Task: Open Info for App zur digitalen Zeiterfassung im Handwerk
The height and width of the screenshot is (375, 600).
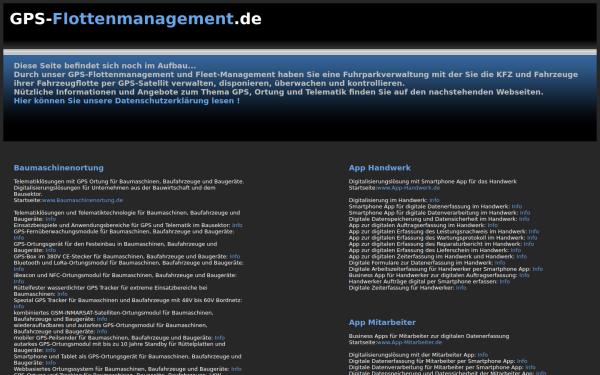Action: pyautogui.click(x=522, y=257)
